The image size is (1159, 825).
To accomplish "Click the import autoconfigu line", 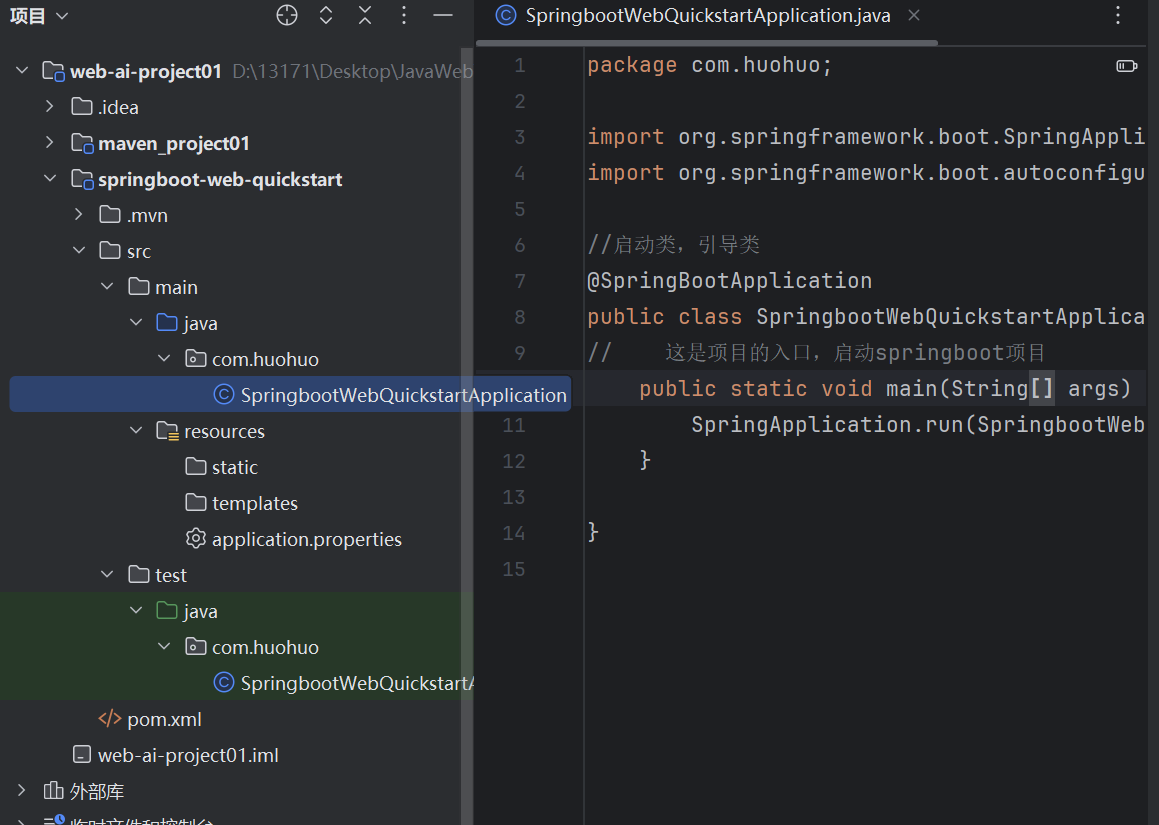I will (866, 173).
